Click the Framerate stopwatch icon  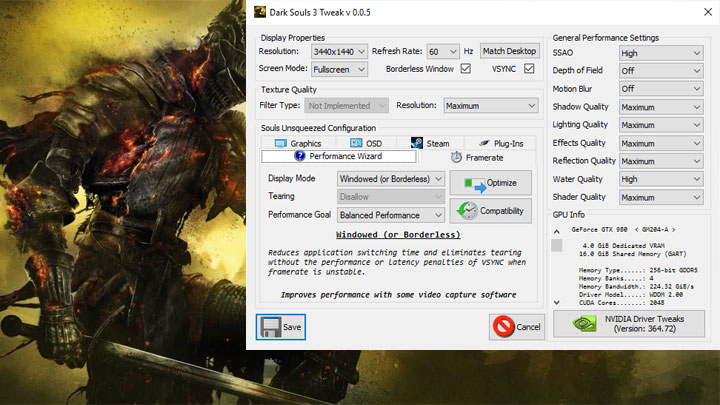click(456, 157)
